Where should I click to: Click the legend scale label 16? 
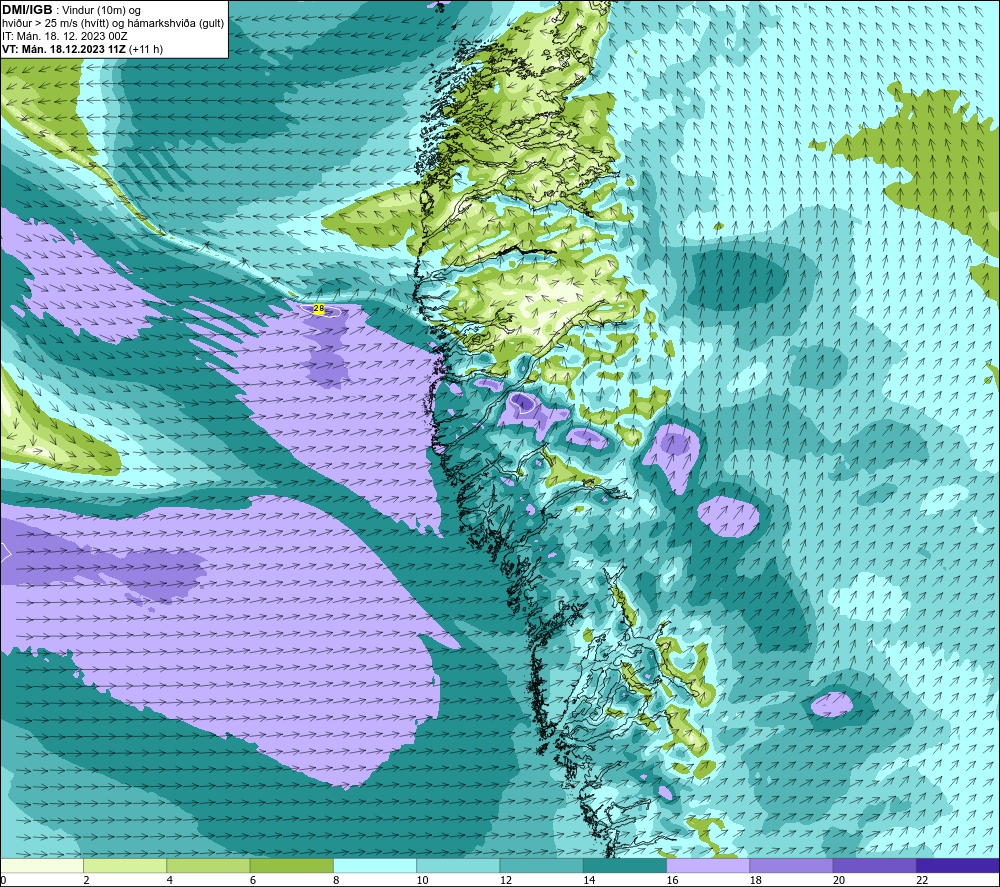672,880
